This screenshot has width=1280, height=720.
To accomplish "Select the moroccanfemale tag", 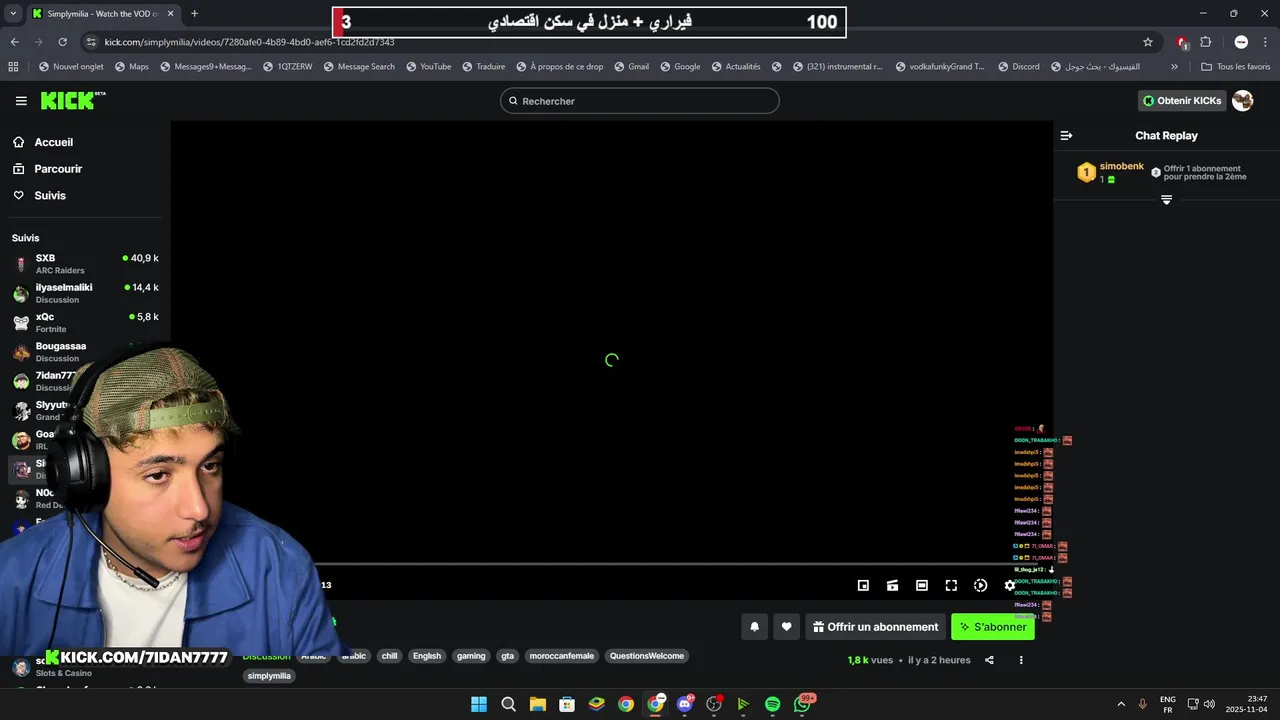I will (562, 656).
